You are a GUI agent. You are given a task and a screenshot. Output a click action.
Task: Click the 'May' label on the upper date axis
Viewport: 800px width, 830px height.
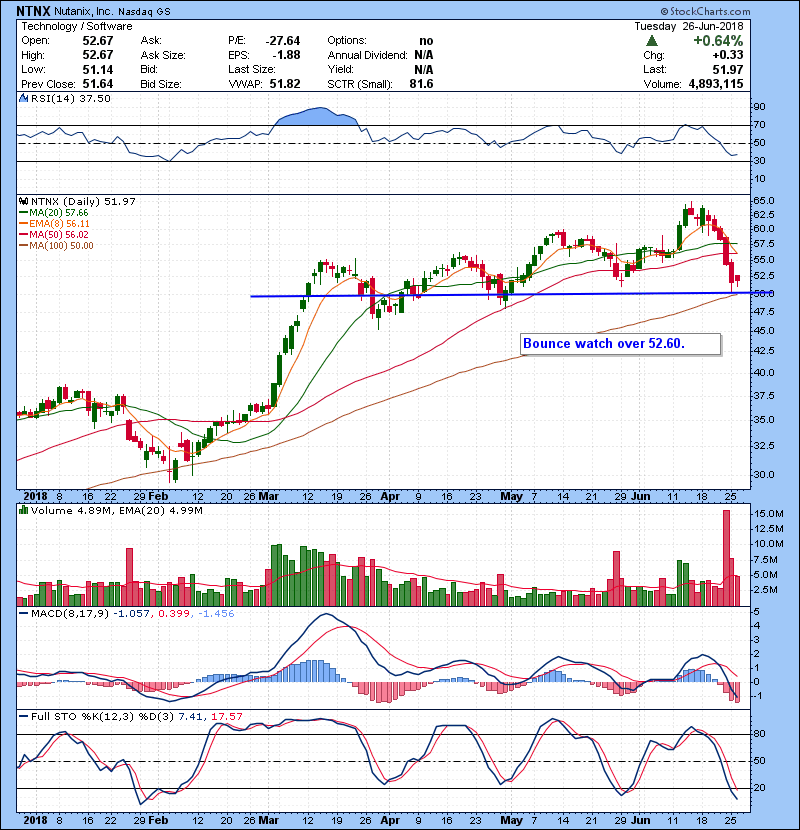(511, 497)
